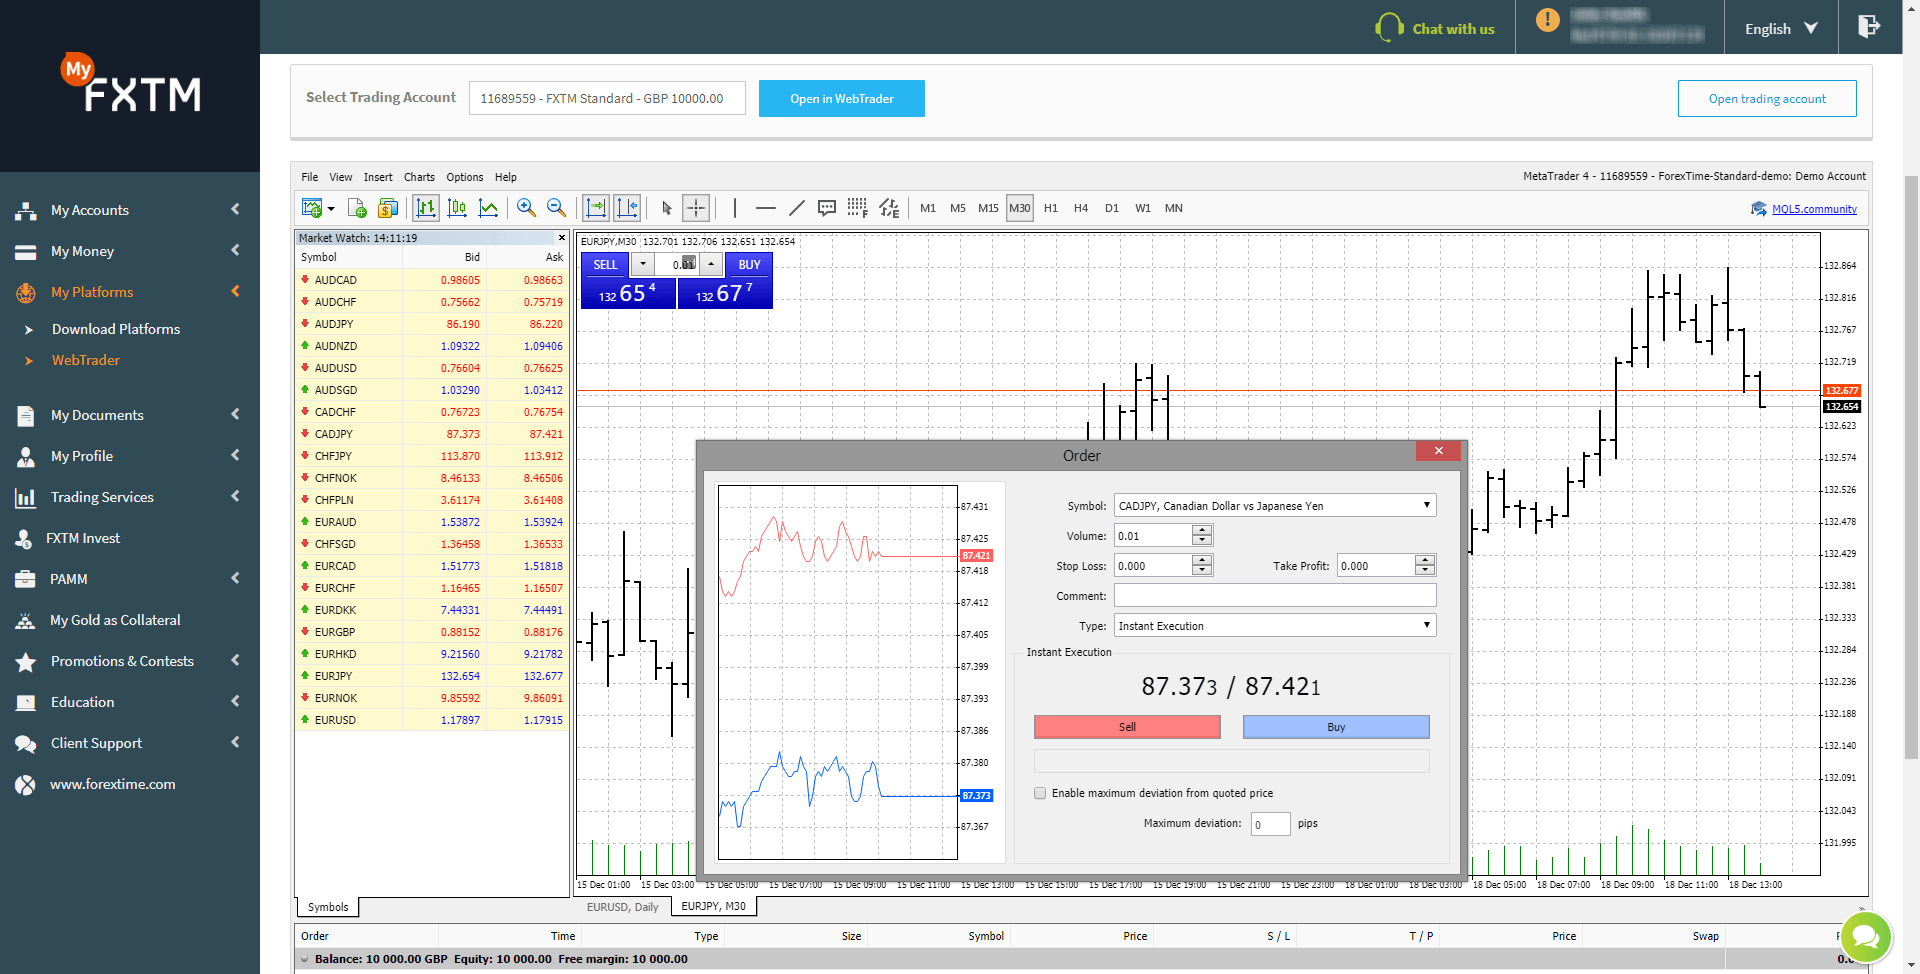The image size is (1920, 974).
Task: Select the cursor pointer tool
Action: coord(667,208)
